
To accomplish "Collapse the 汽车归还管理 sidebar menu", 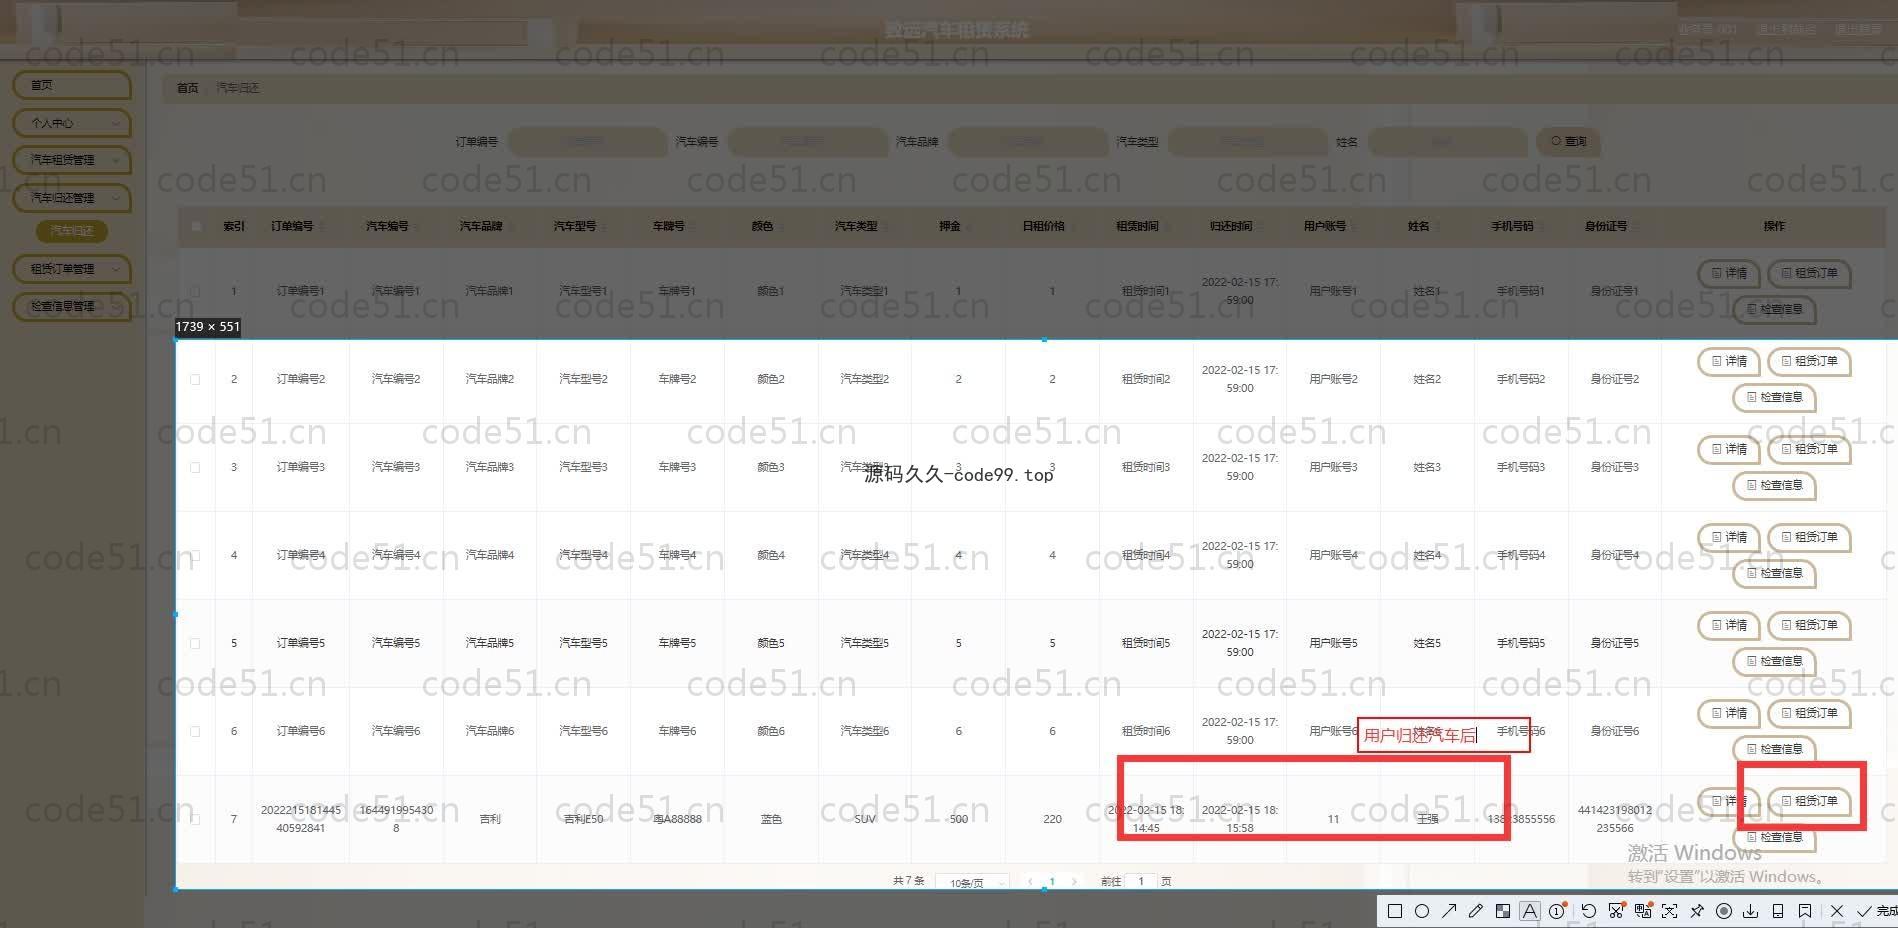I will point(72,198).
